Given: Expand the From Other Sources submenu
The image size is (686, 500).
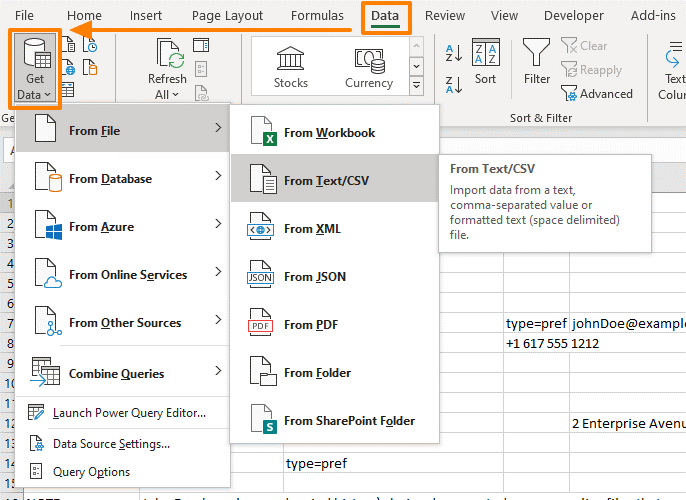Looking at the screenshot, I should [122, 323].
